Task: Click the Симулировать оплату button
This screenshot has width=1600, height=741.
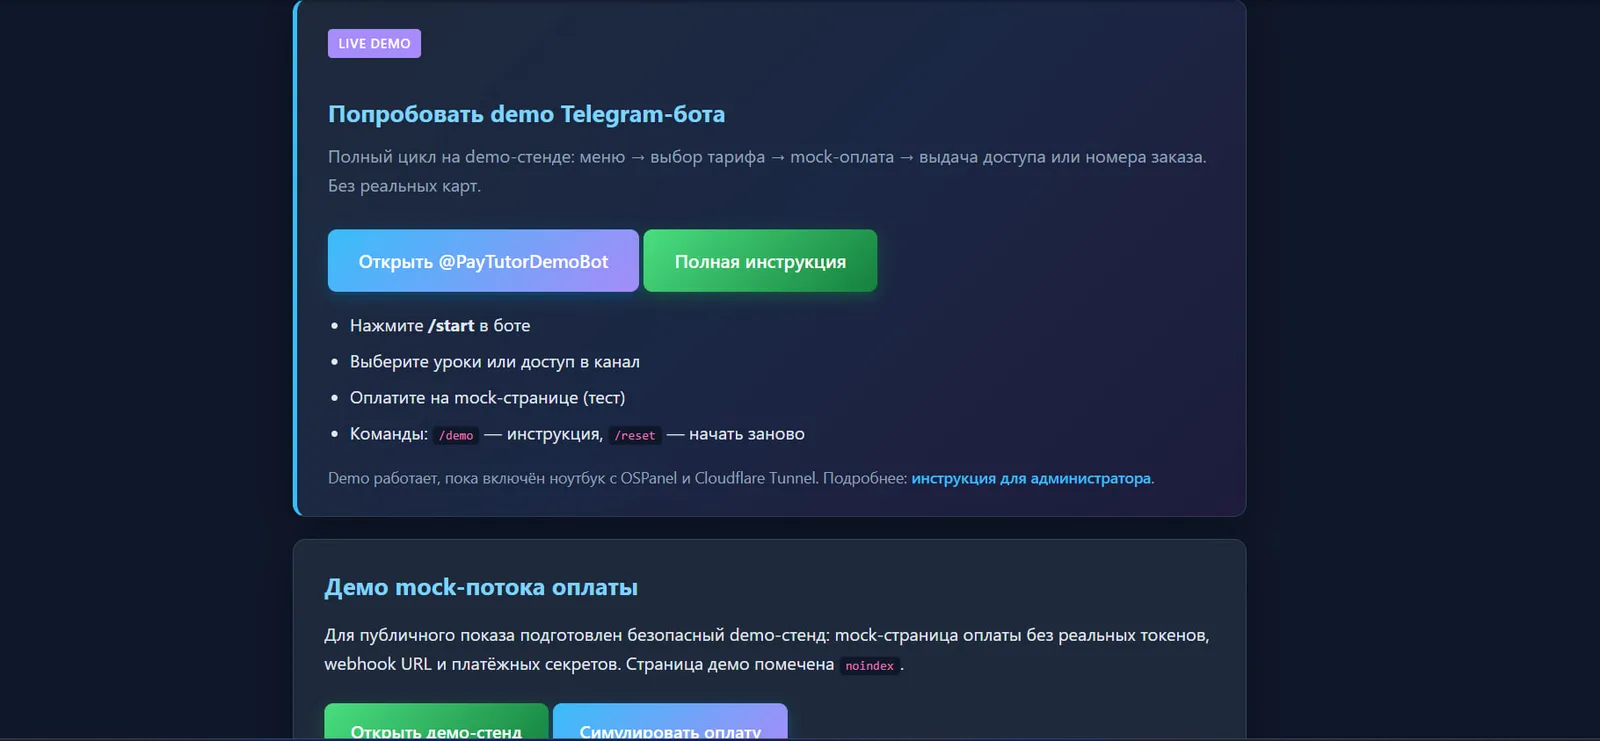Action: 670,723
